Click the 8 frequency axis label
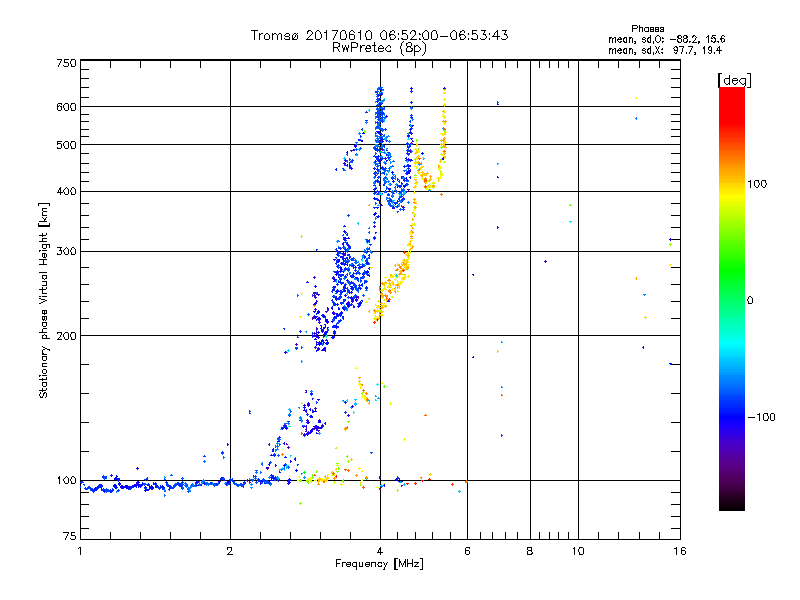800x600 pixels. click(530, 551)
